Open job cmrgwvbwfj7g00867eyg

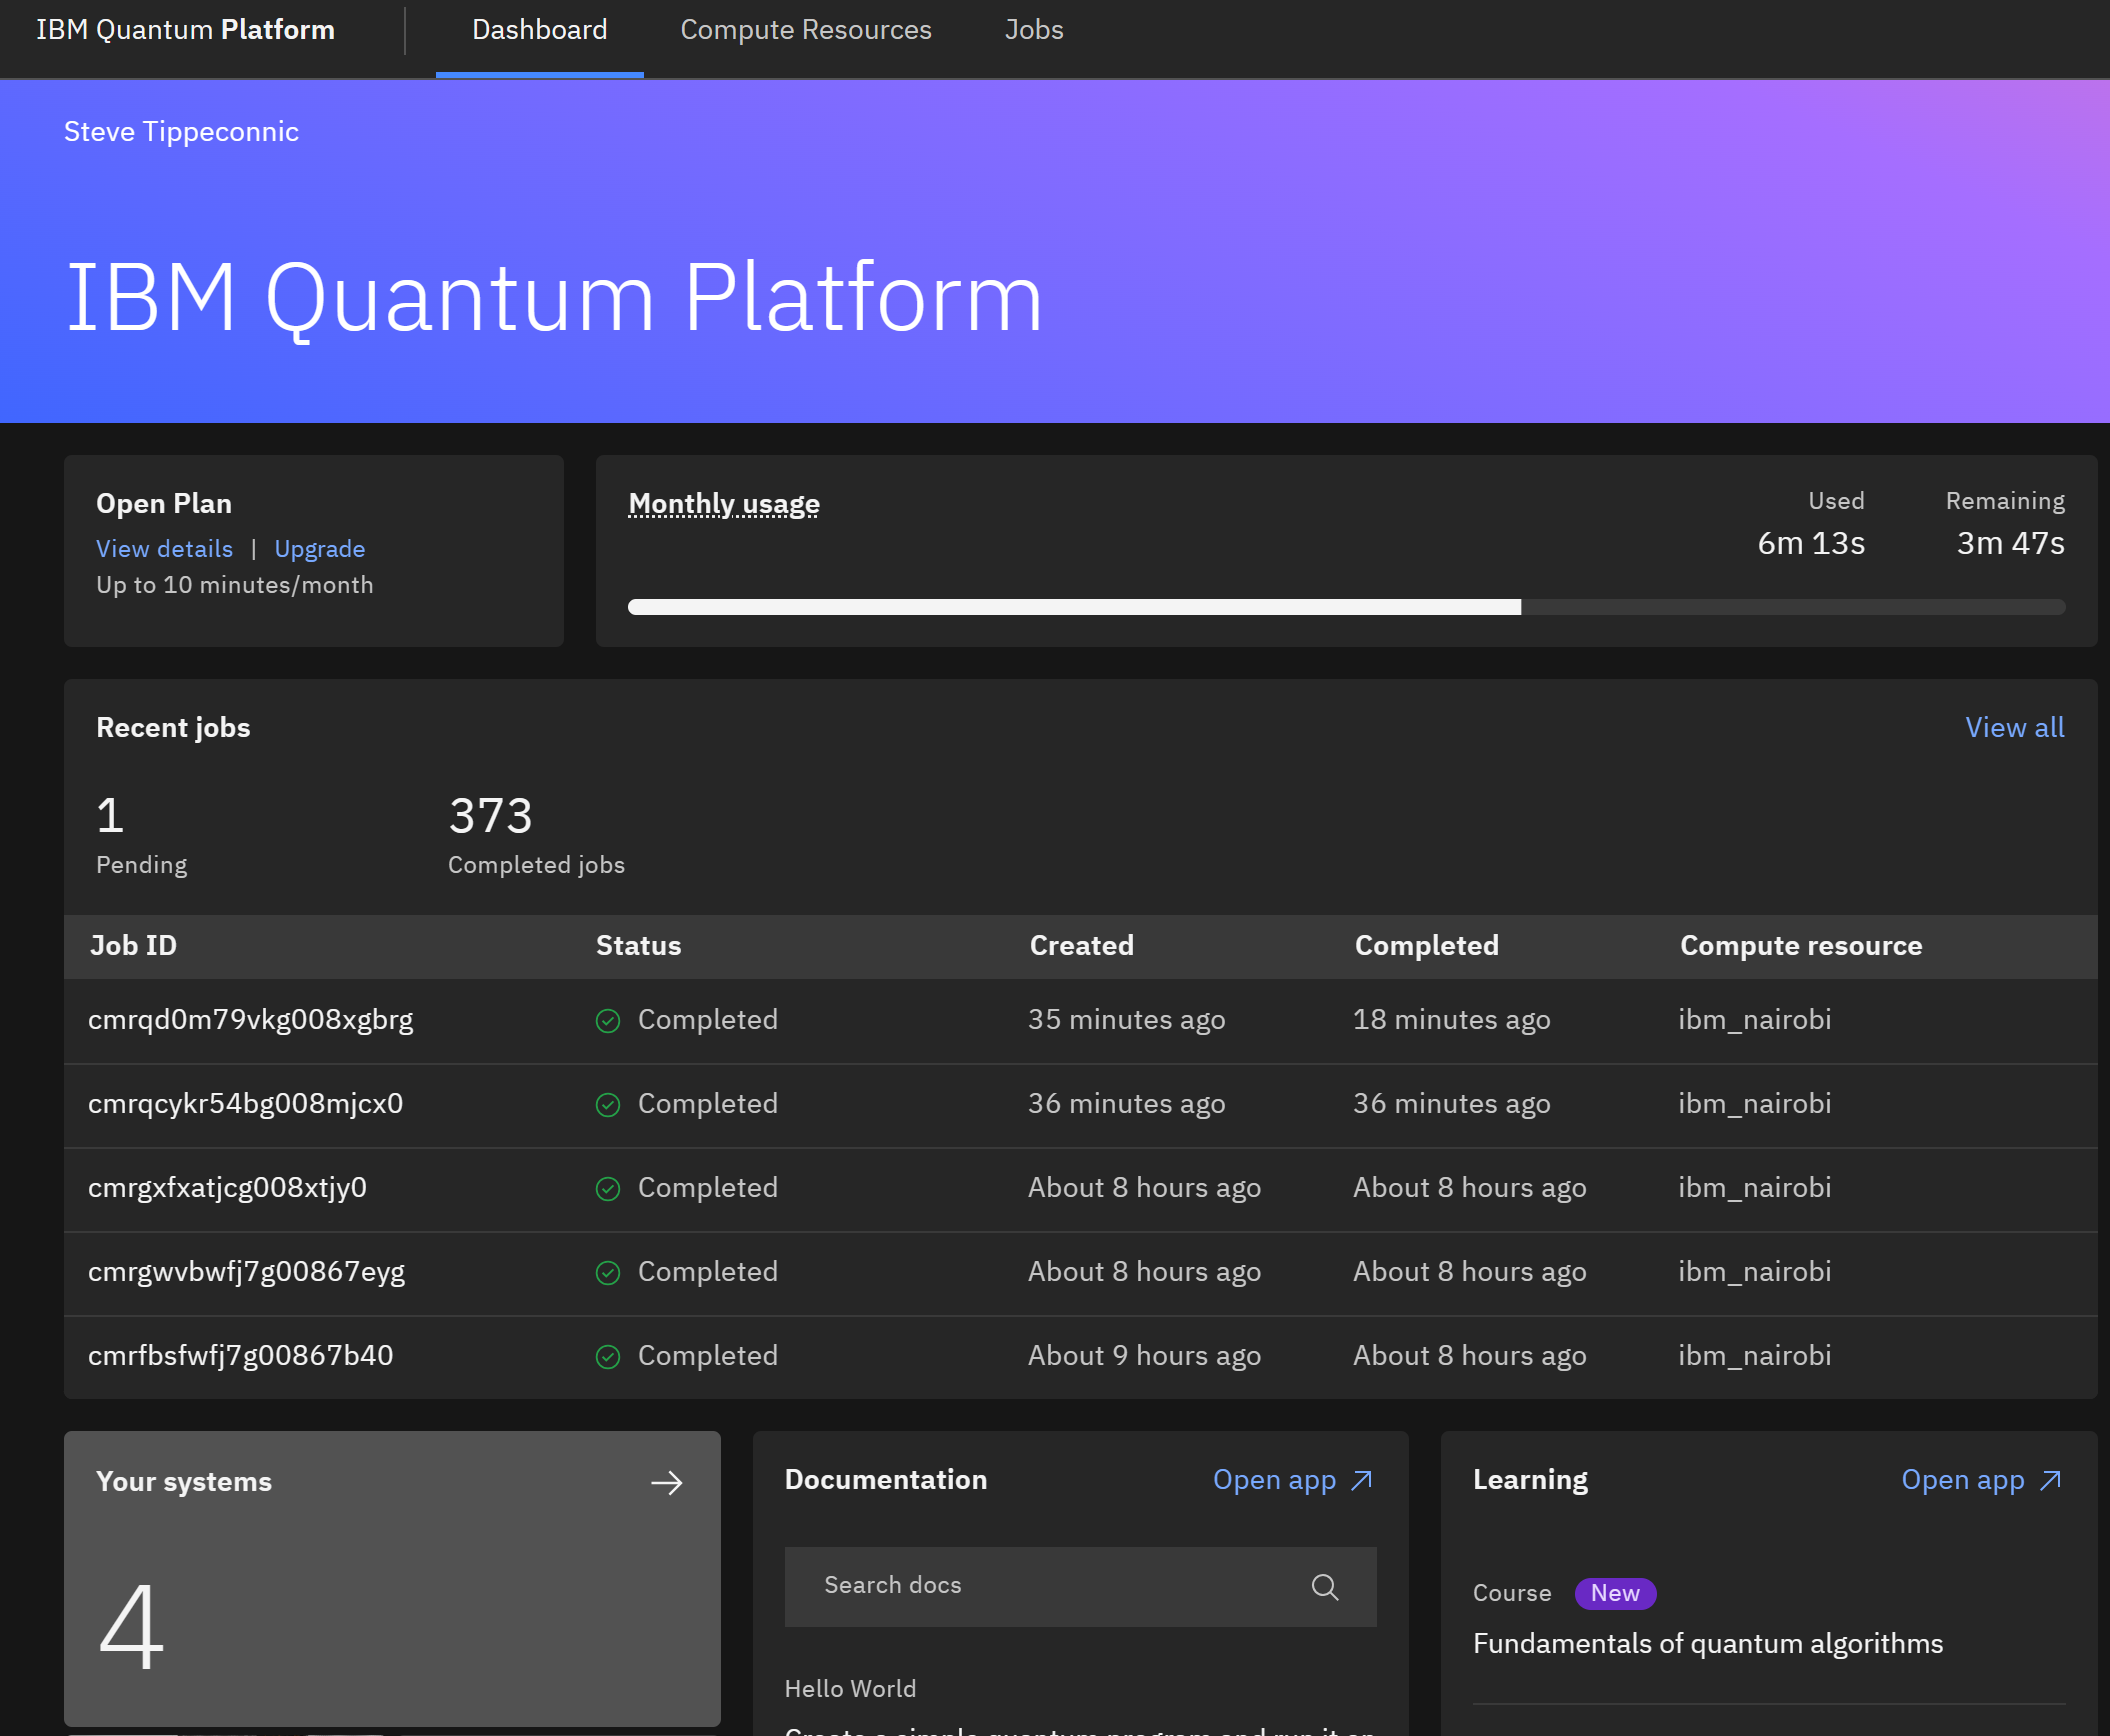(246, 1271)
